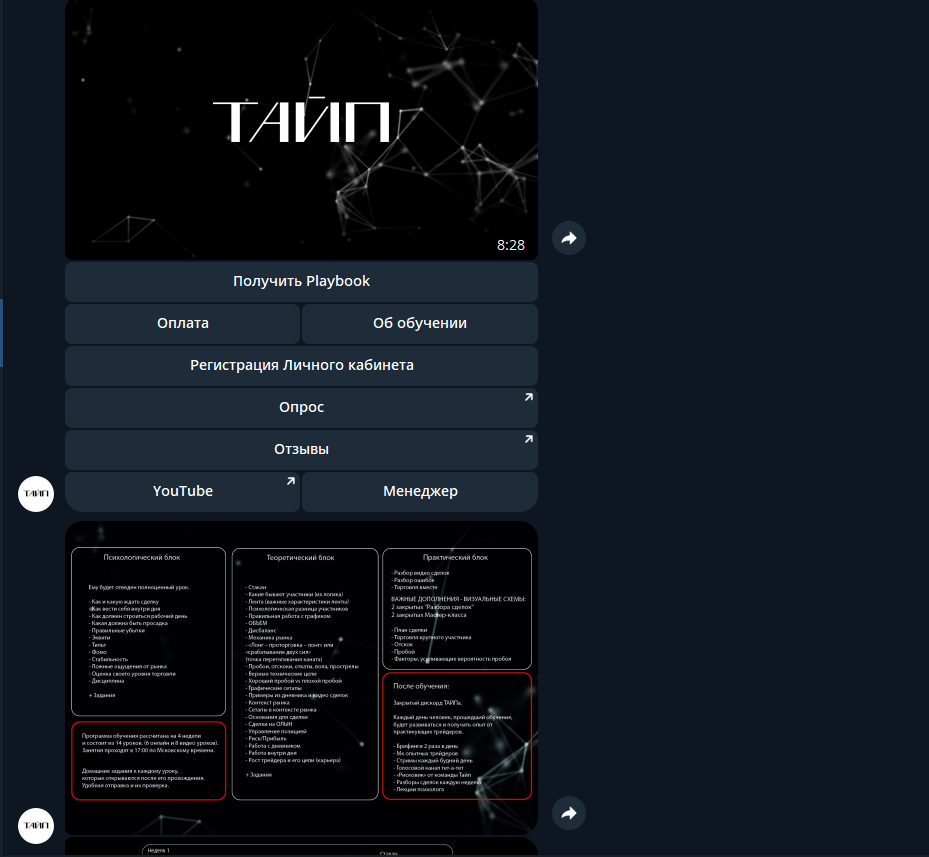Forward the course program image with share arrow
This screenshot has height=857, width=929.
[x=569, y=813]
